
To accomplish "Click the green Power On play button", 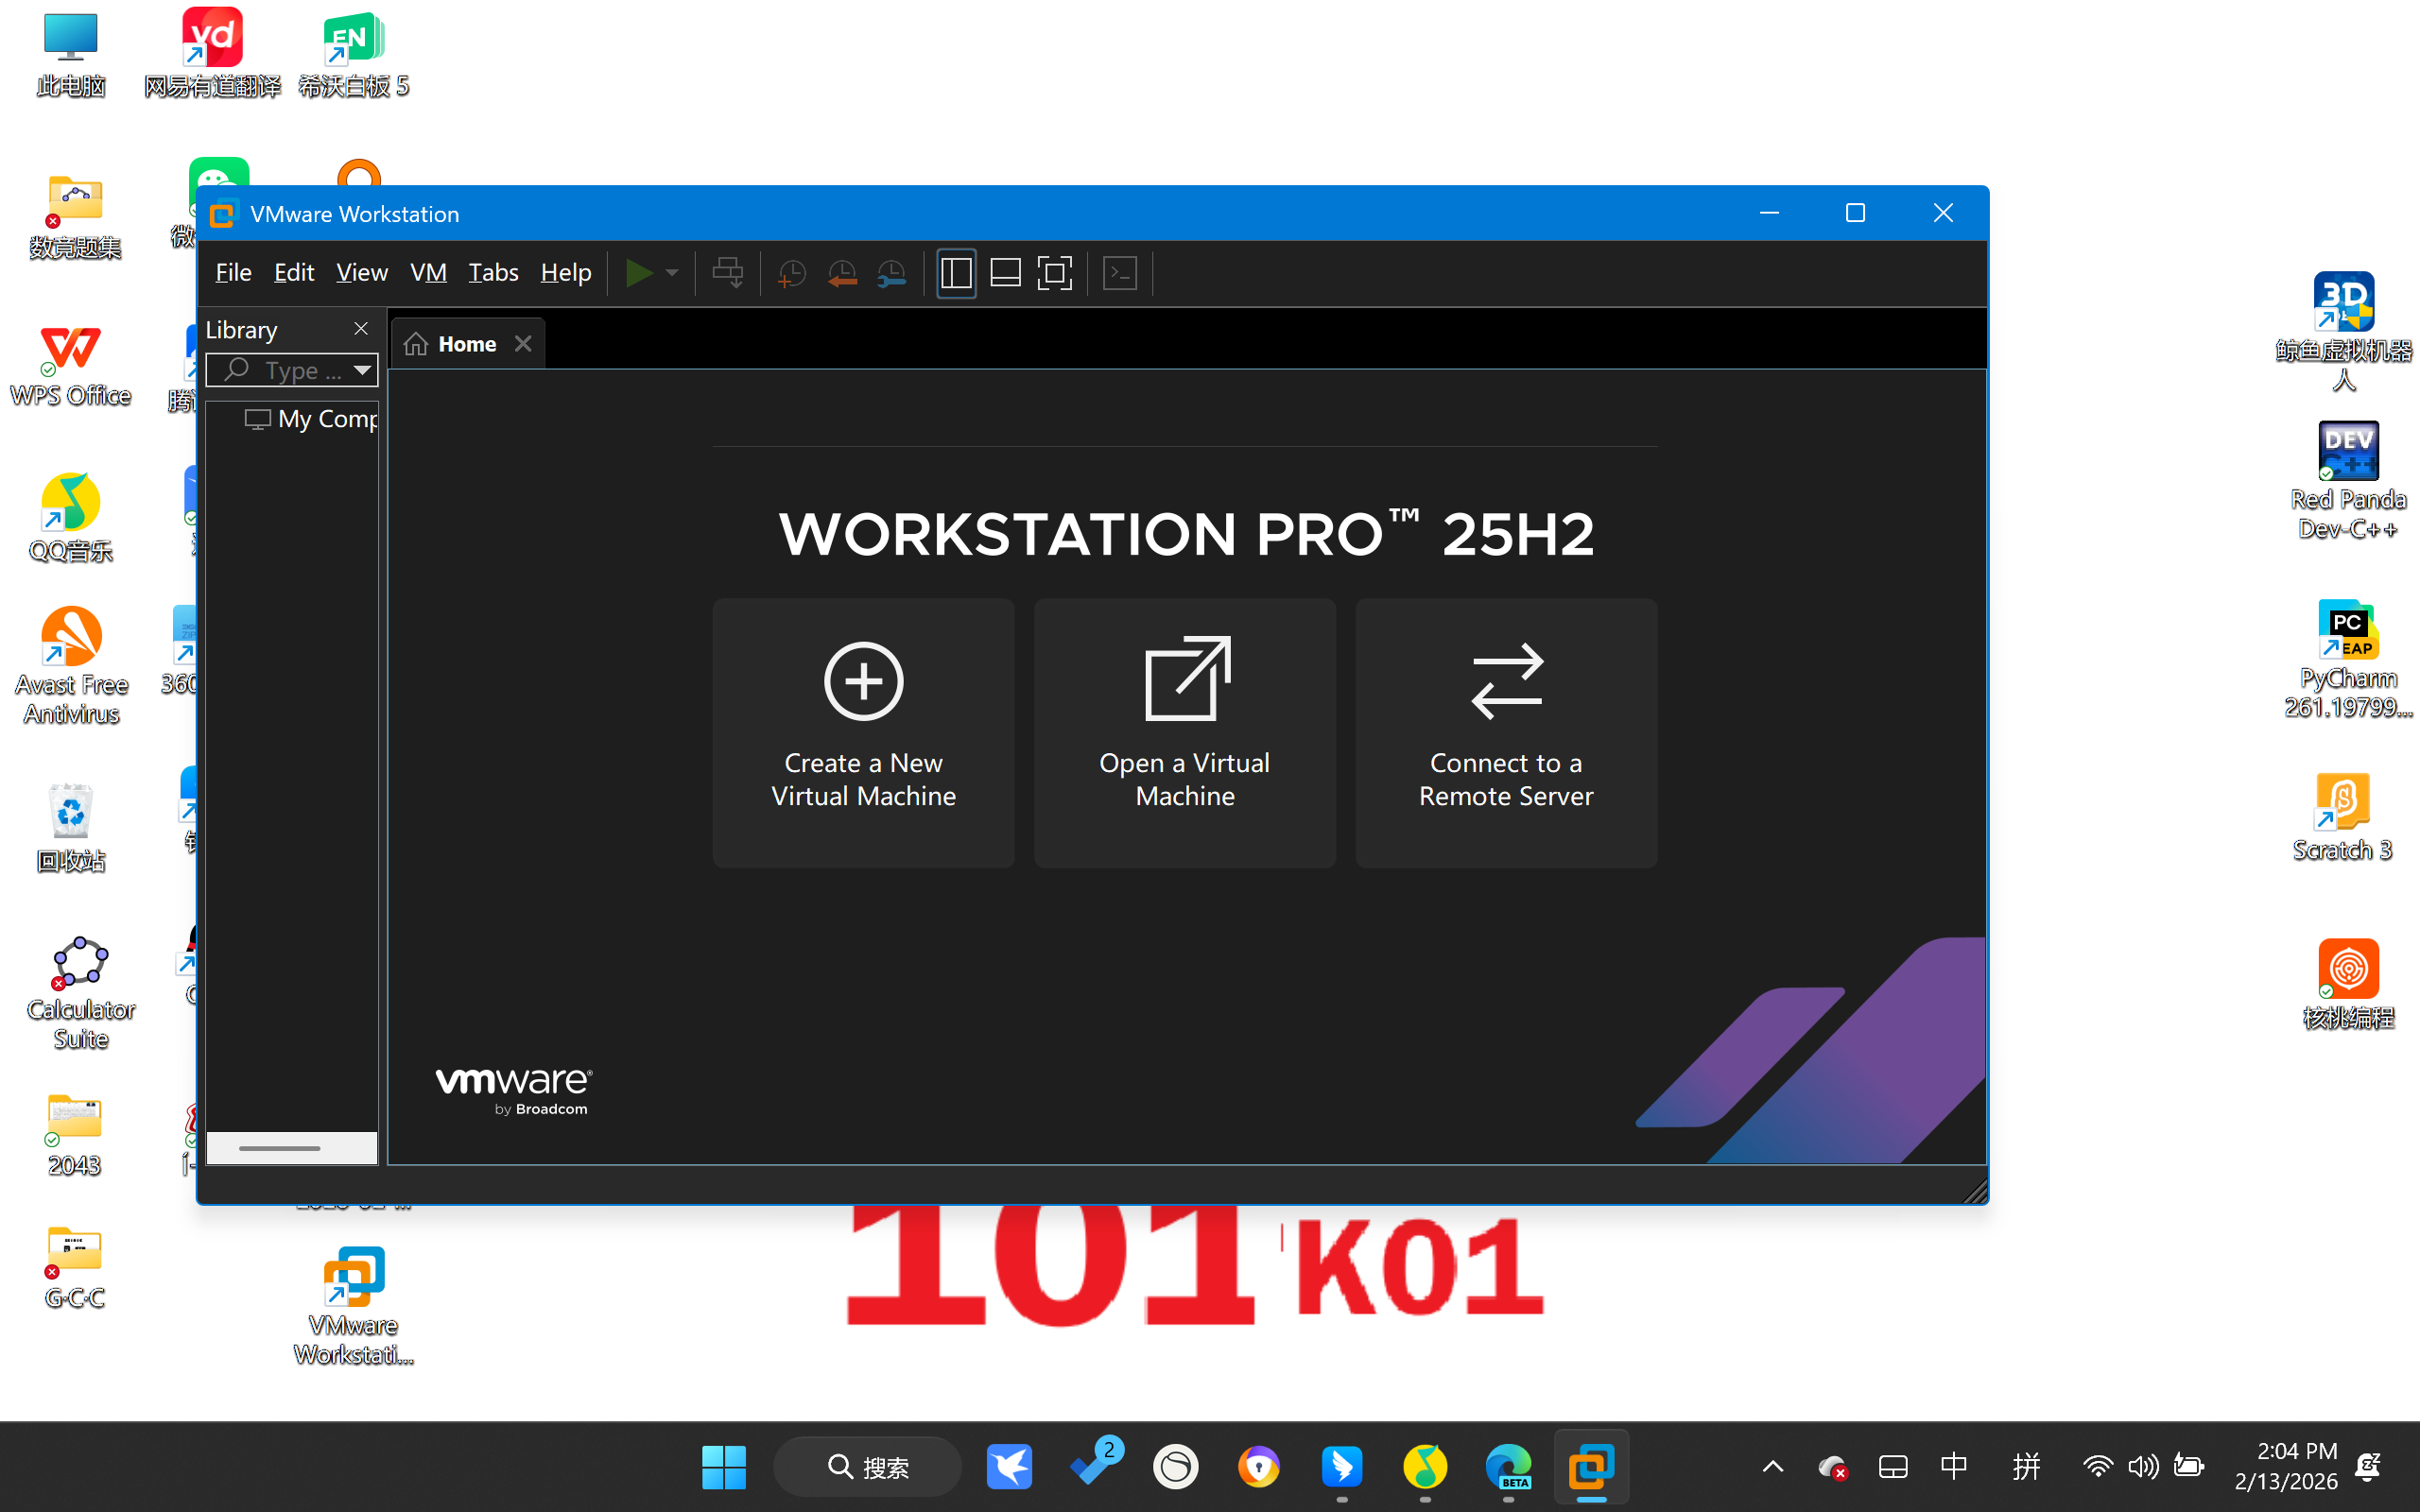I will 638,273.
